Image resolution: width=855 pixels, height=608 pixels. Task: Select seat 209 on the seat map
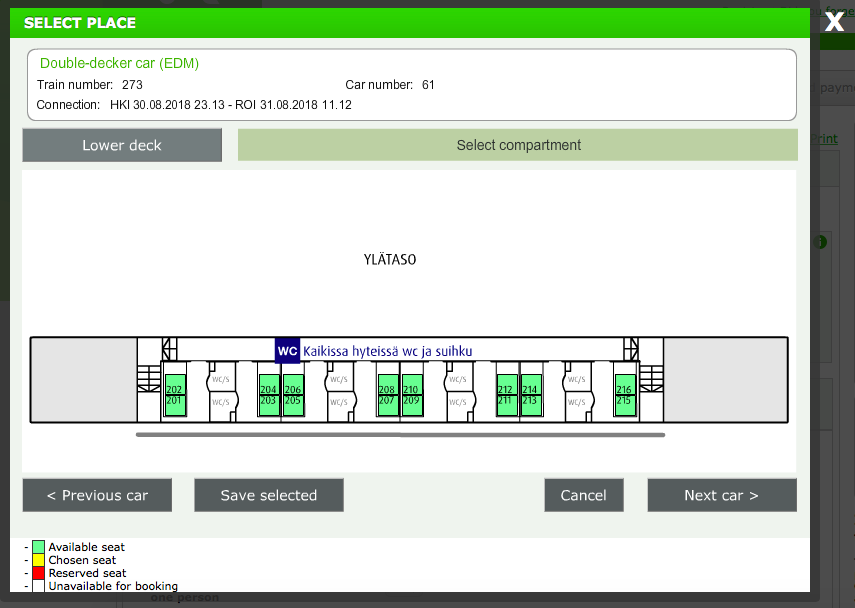click(411, 401)
